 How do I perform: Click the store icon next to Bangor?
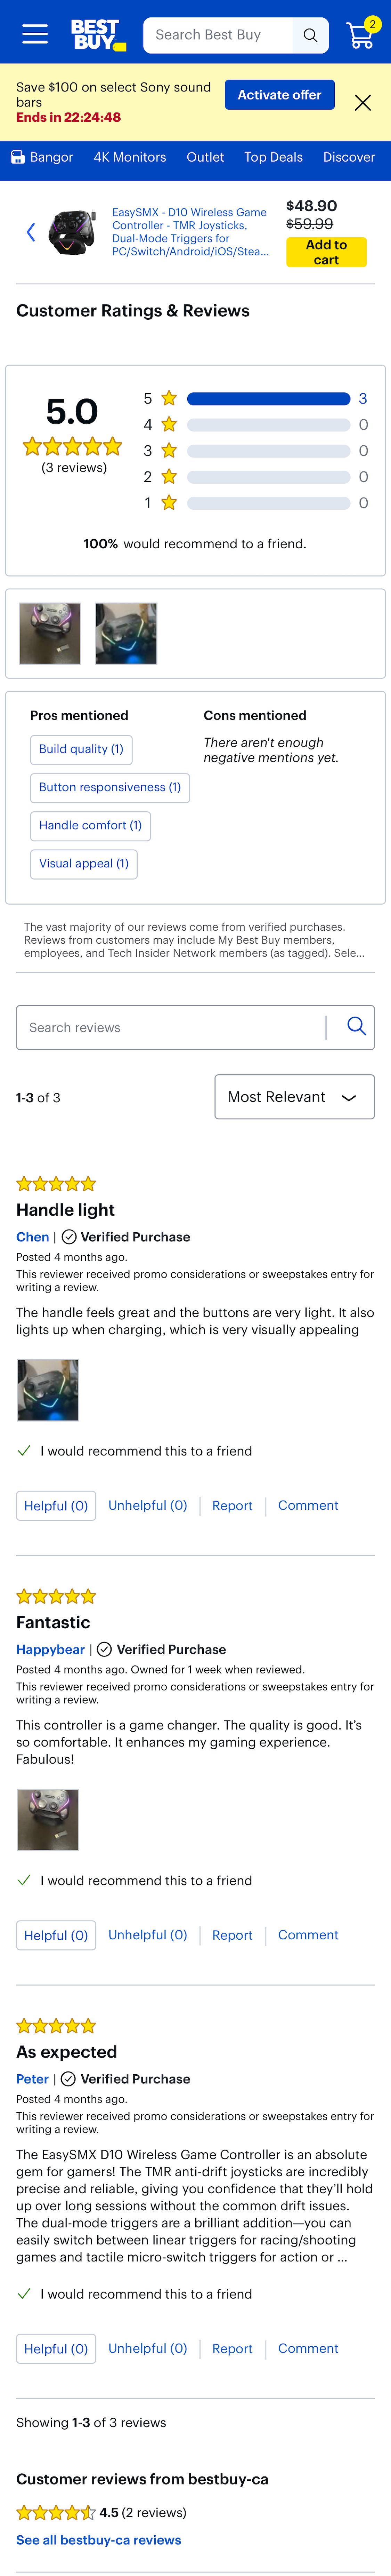pyautogui.click(x=17, y=157)
